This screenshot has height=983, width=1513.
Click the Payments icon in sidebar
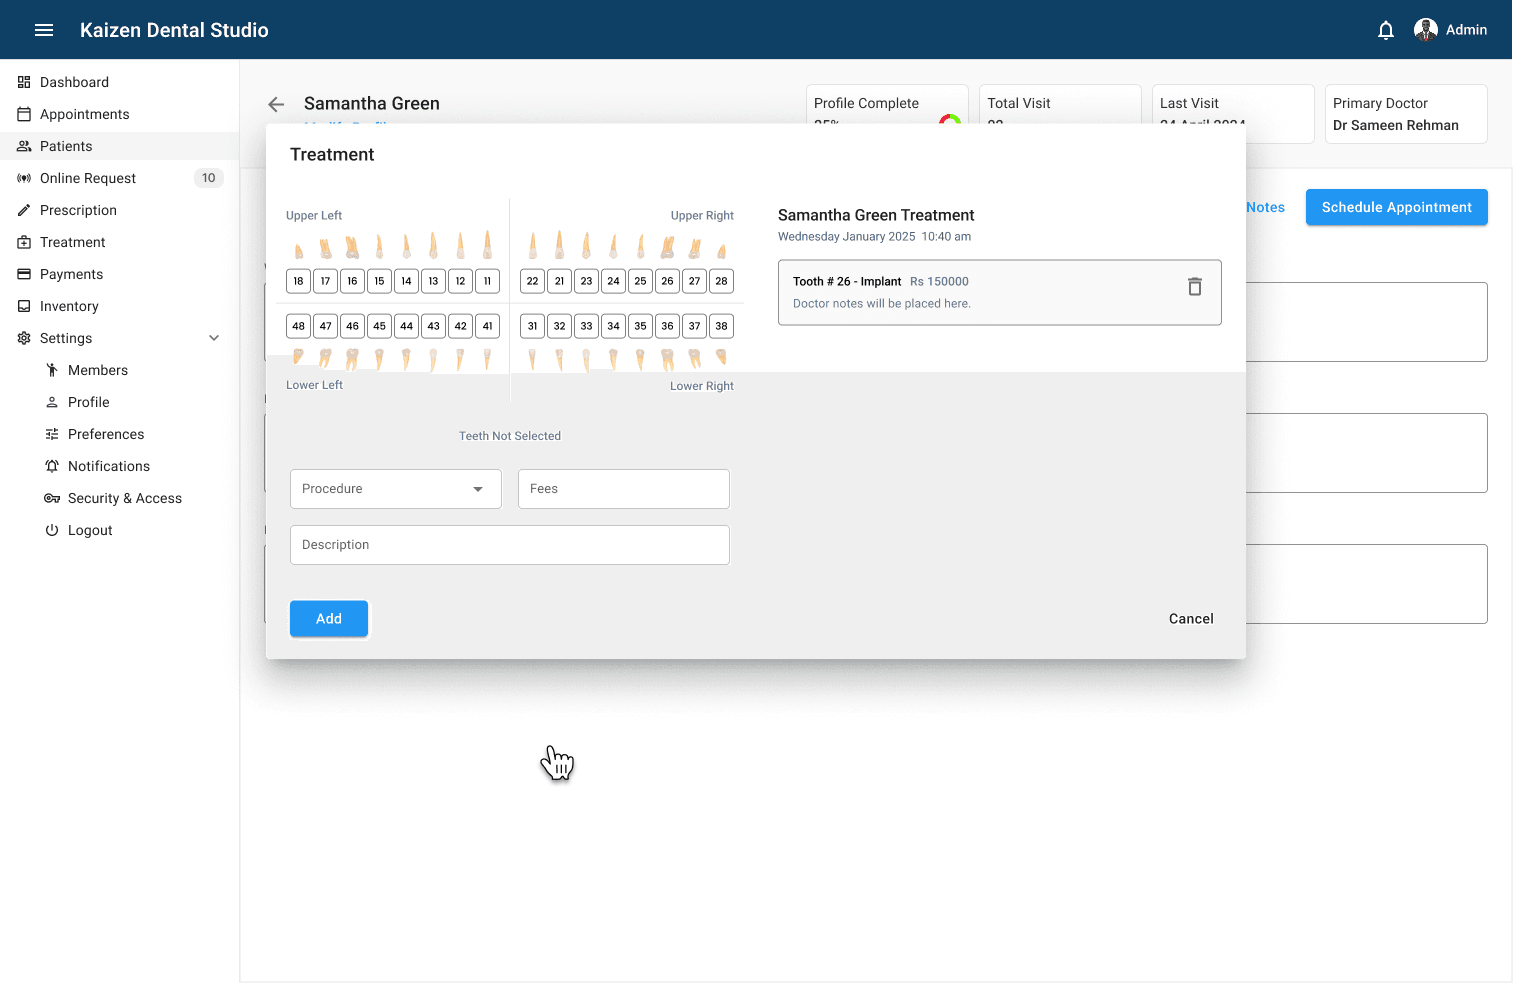[x=25, y=274]
